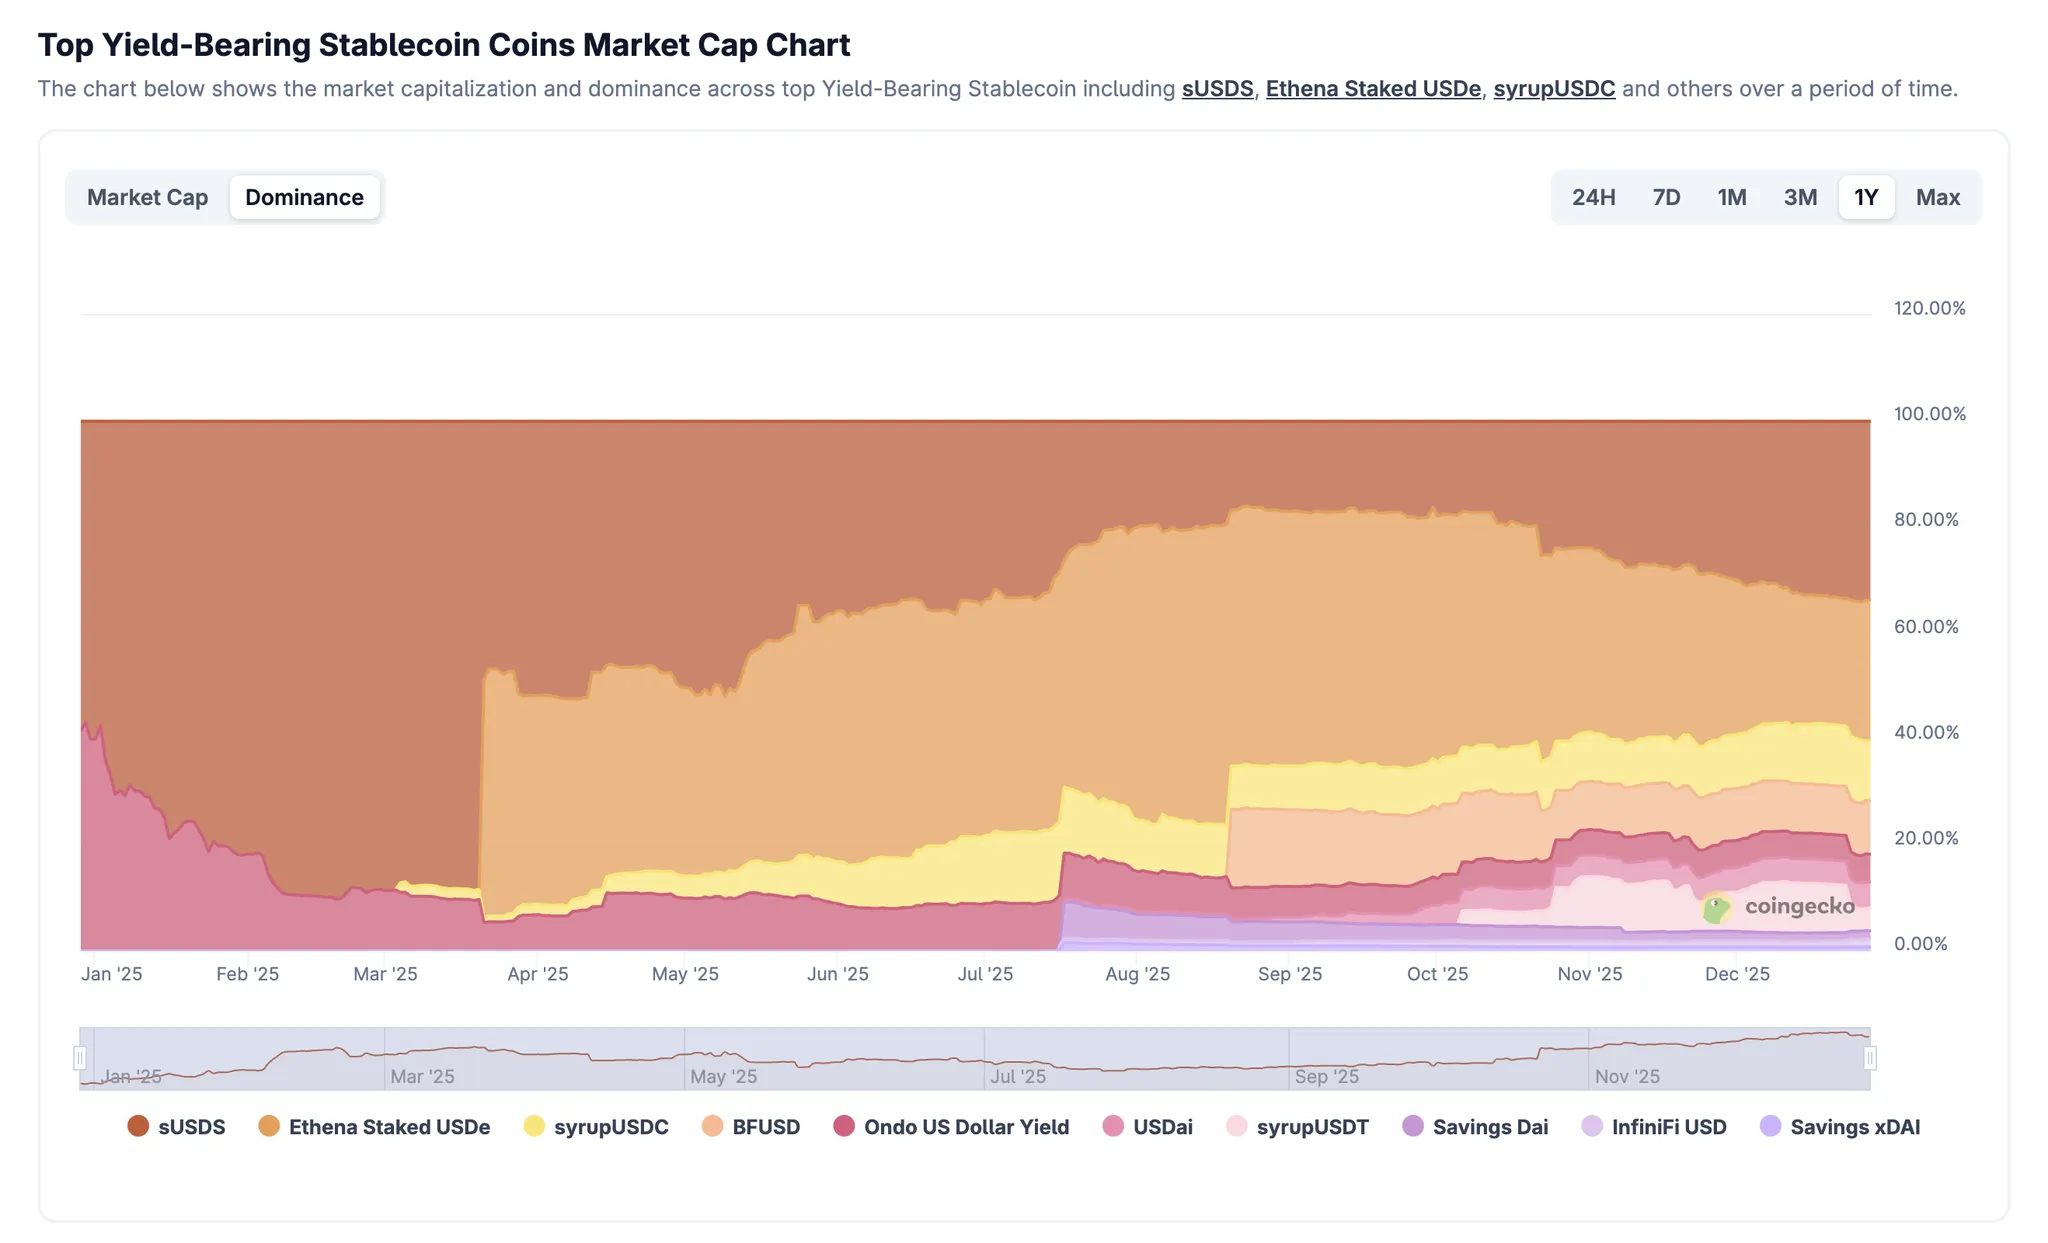Screen dimensions: 2048x1243
Task: Open the sUSDS link in description
Action: click(x=1217, y=88)
